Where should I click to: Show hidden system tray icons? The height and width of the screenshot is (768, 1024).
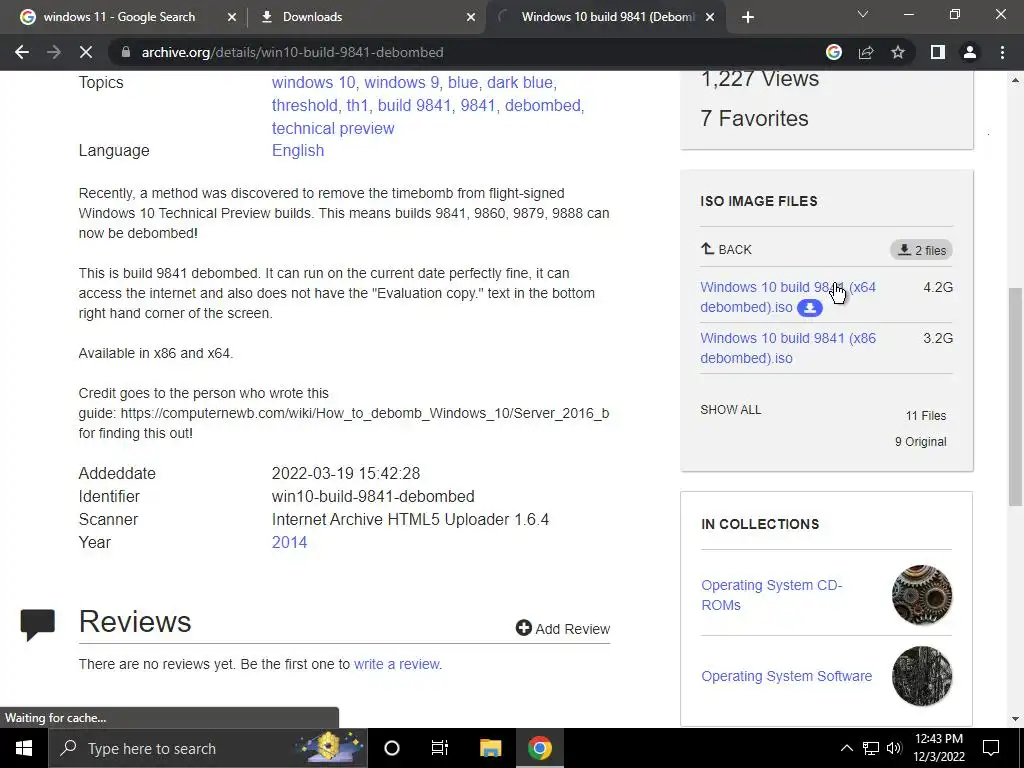point(846,748)
